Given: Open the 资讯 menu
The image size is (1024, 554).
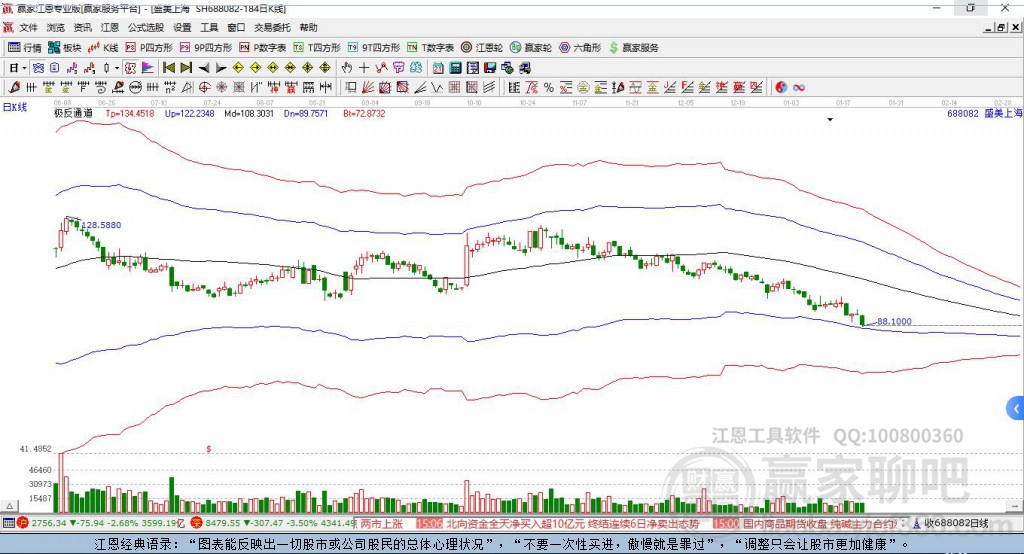Looking at the screenshot, I should pyautogui.click(x=82, y=27).
